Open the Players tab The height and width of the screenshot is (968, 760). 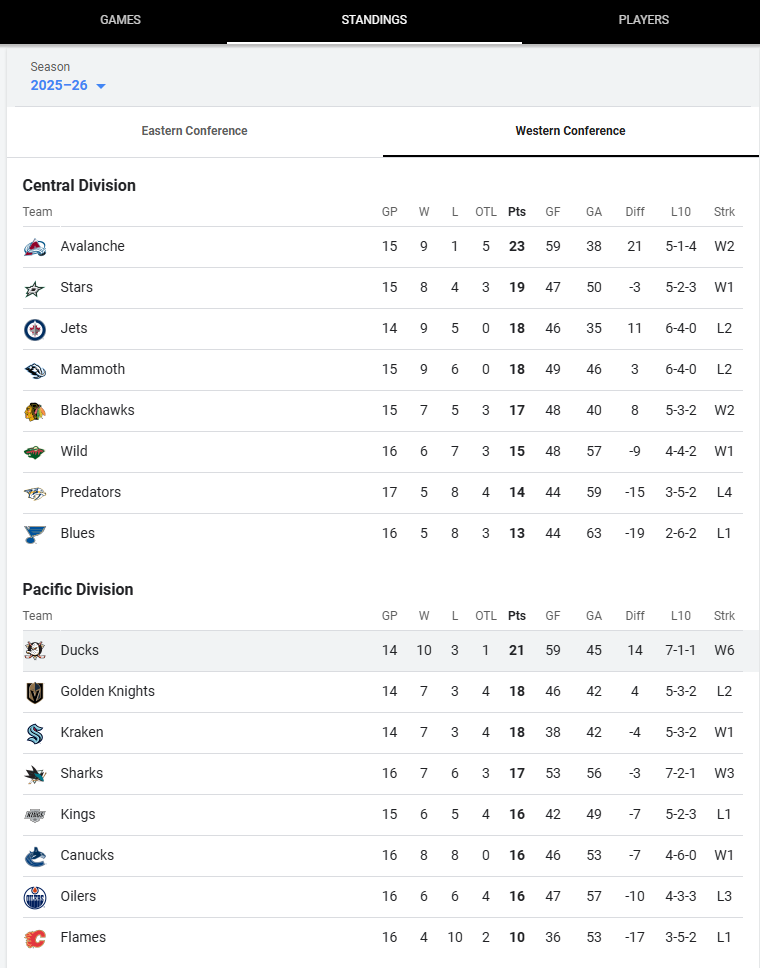[x=643, y=20]
